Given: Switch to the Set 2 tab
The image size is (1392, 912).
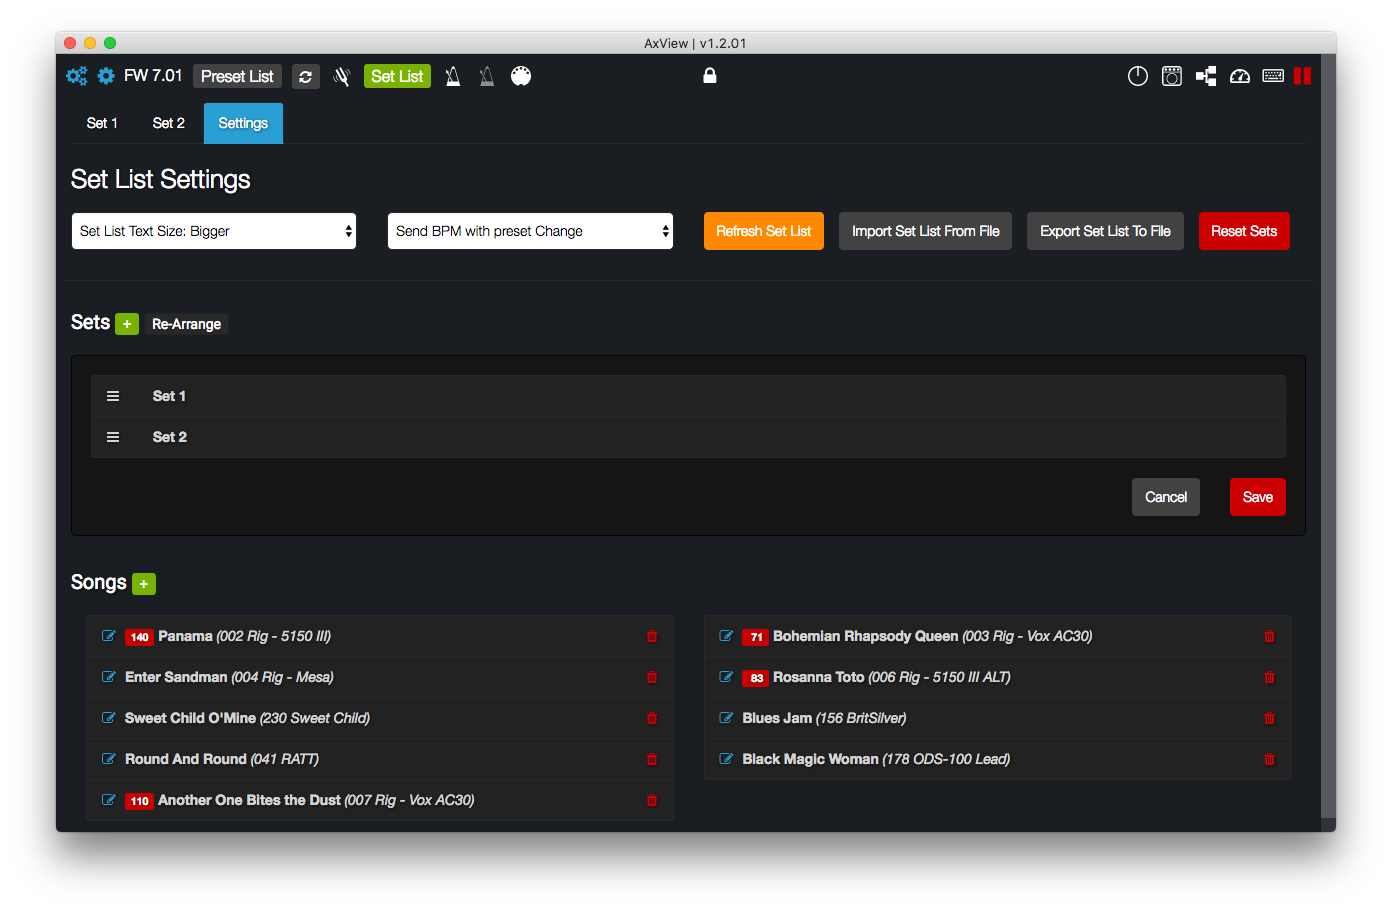Looking at the screenshot, I should pos(168,123).
